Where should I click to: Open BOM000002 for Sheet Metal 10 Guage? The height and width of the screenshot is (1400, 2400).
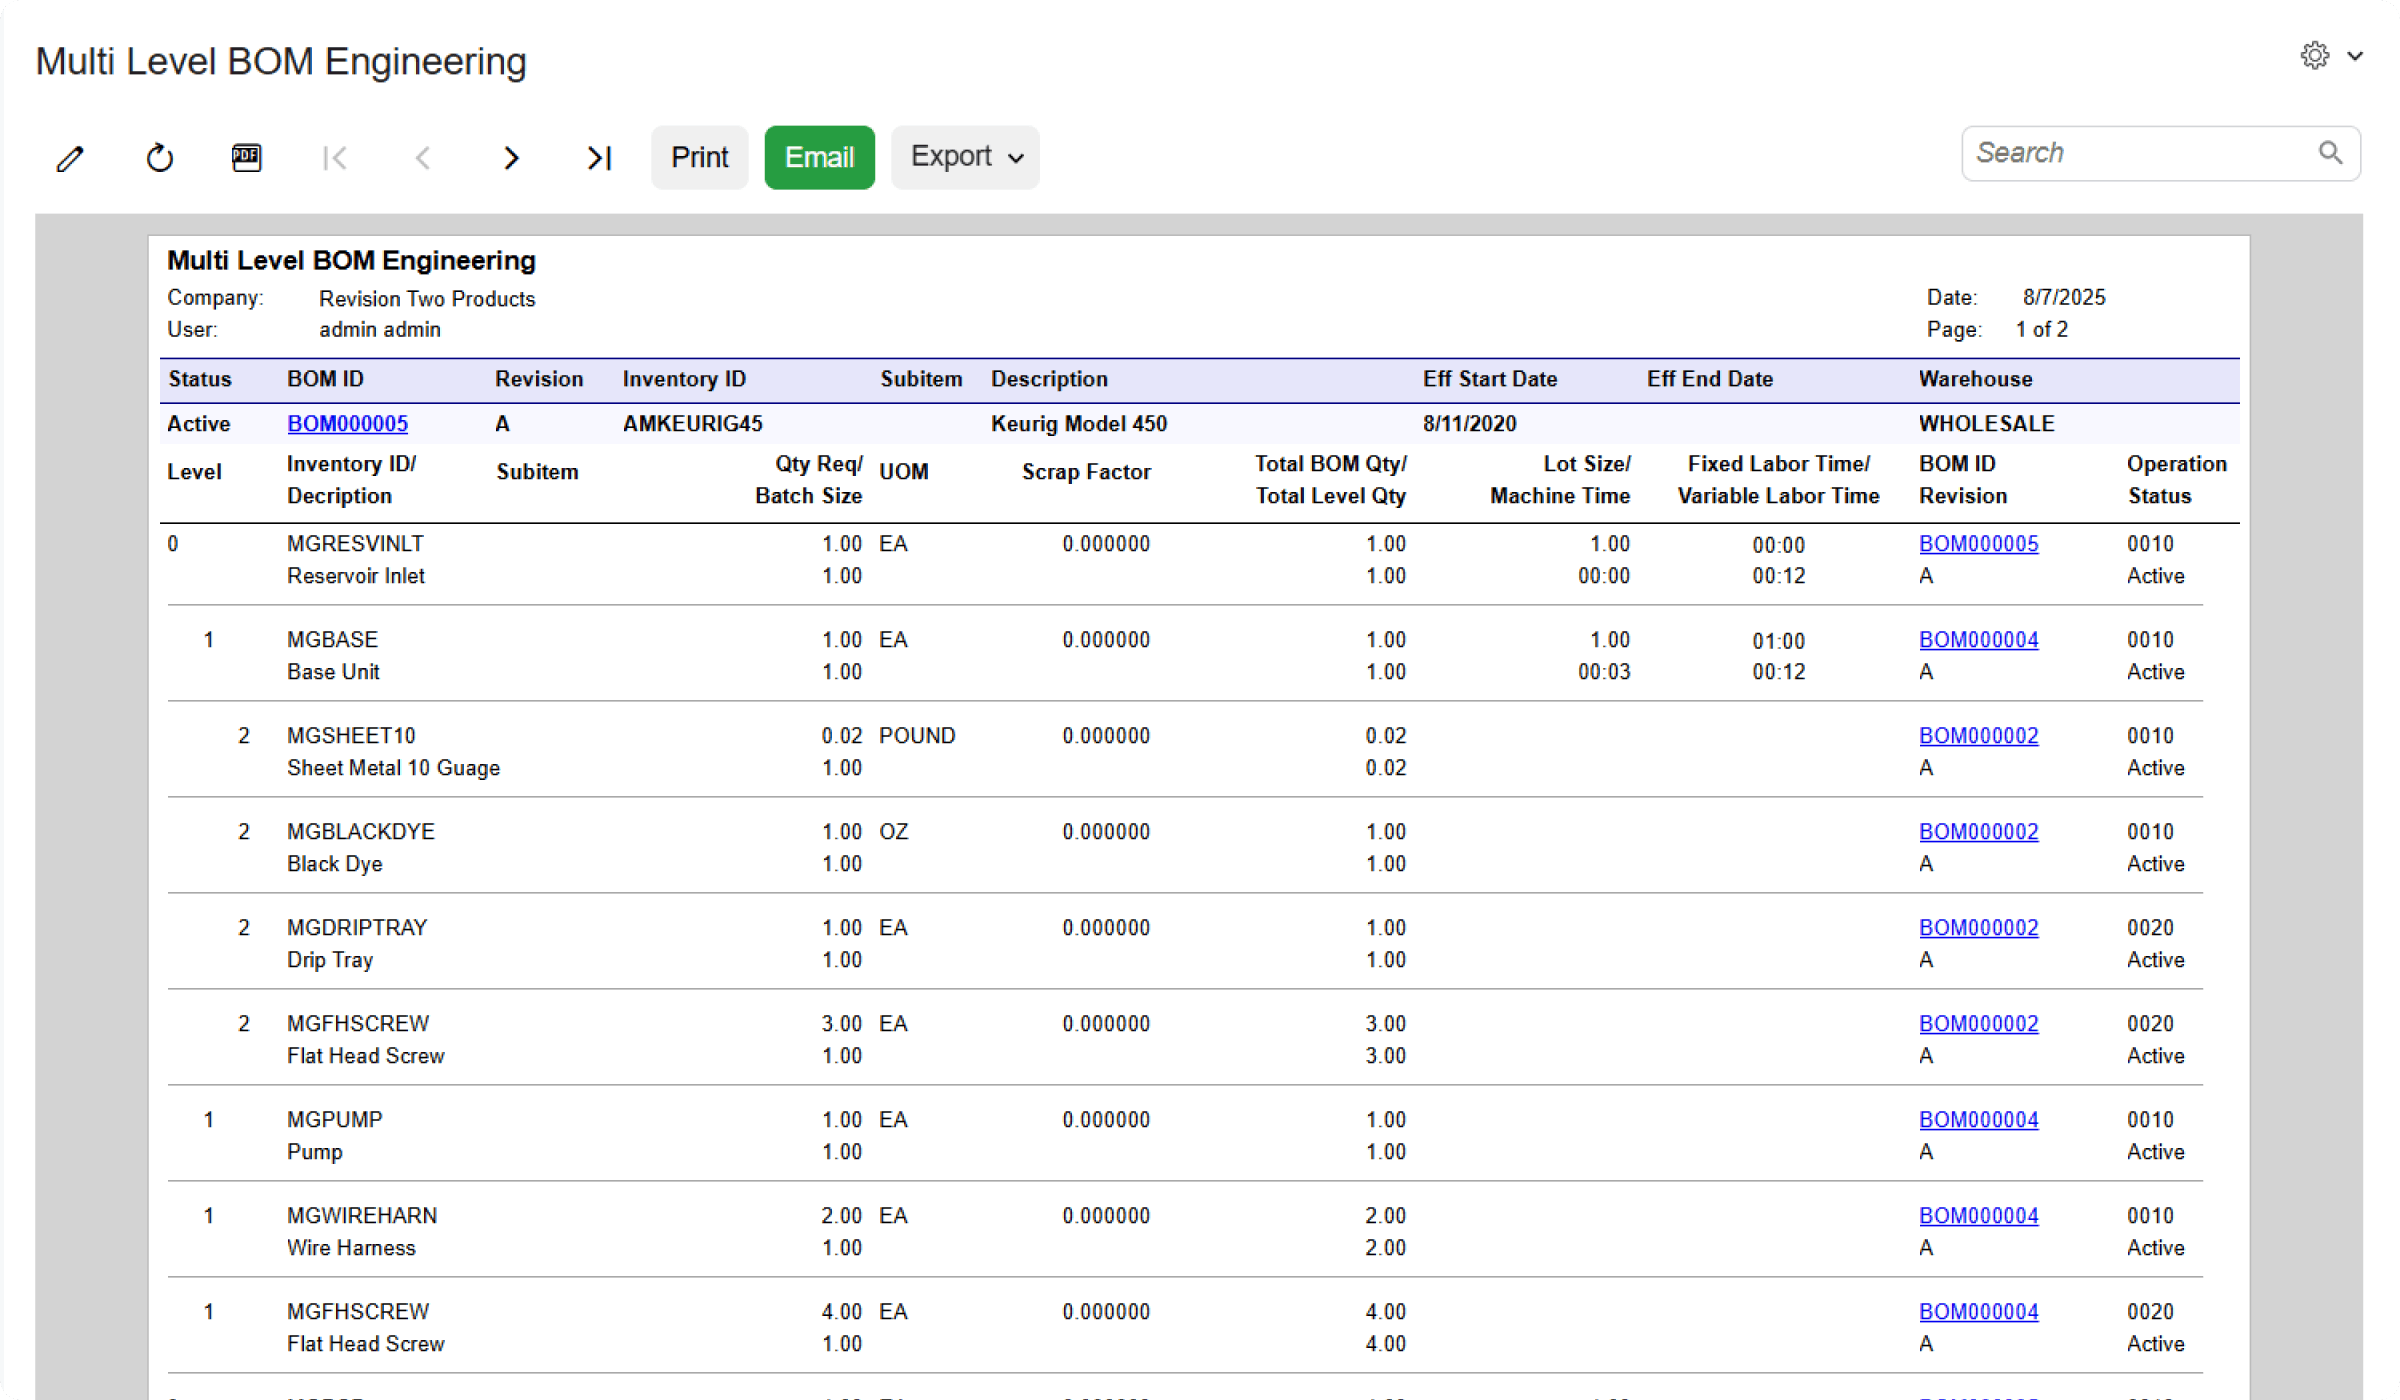coord(1978,735)
